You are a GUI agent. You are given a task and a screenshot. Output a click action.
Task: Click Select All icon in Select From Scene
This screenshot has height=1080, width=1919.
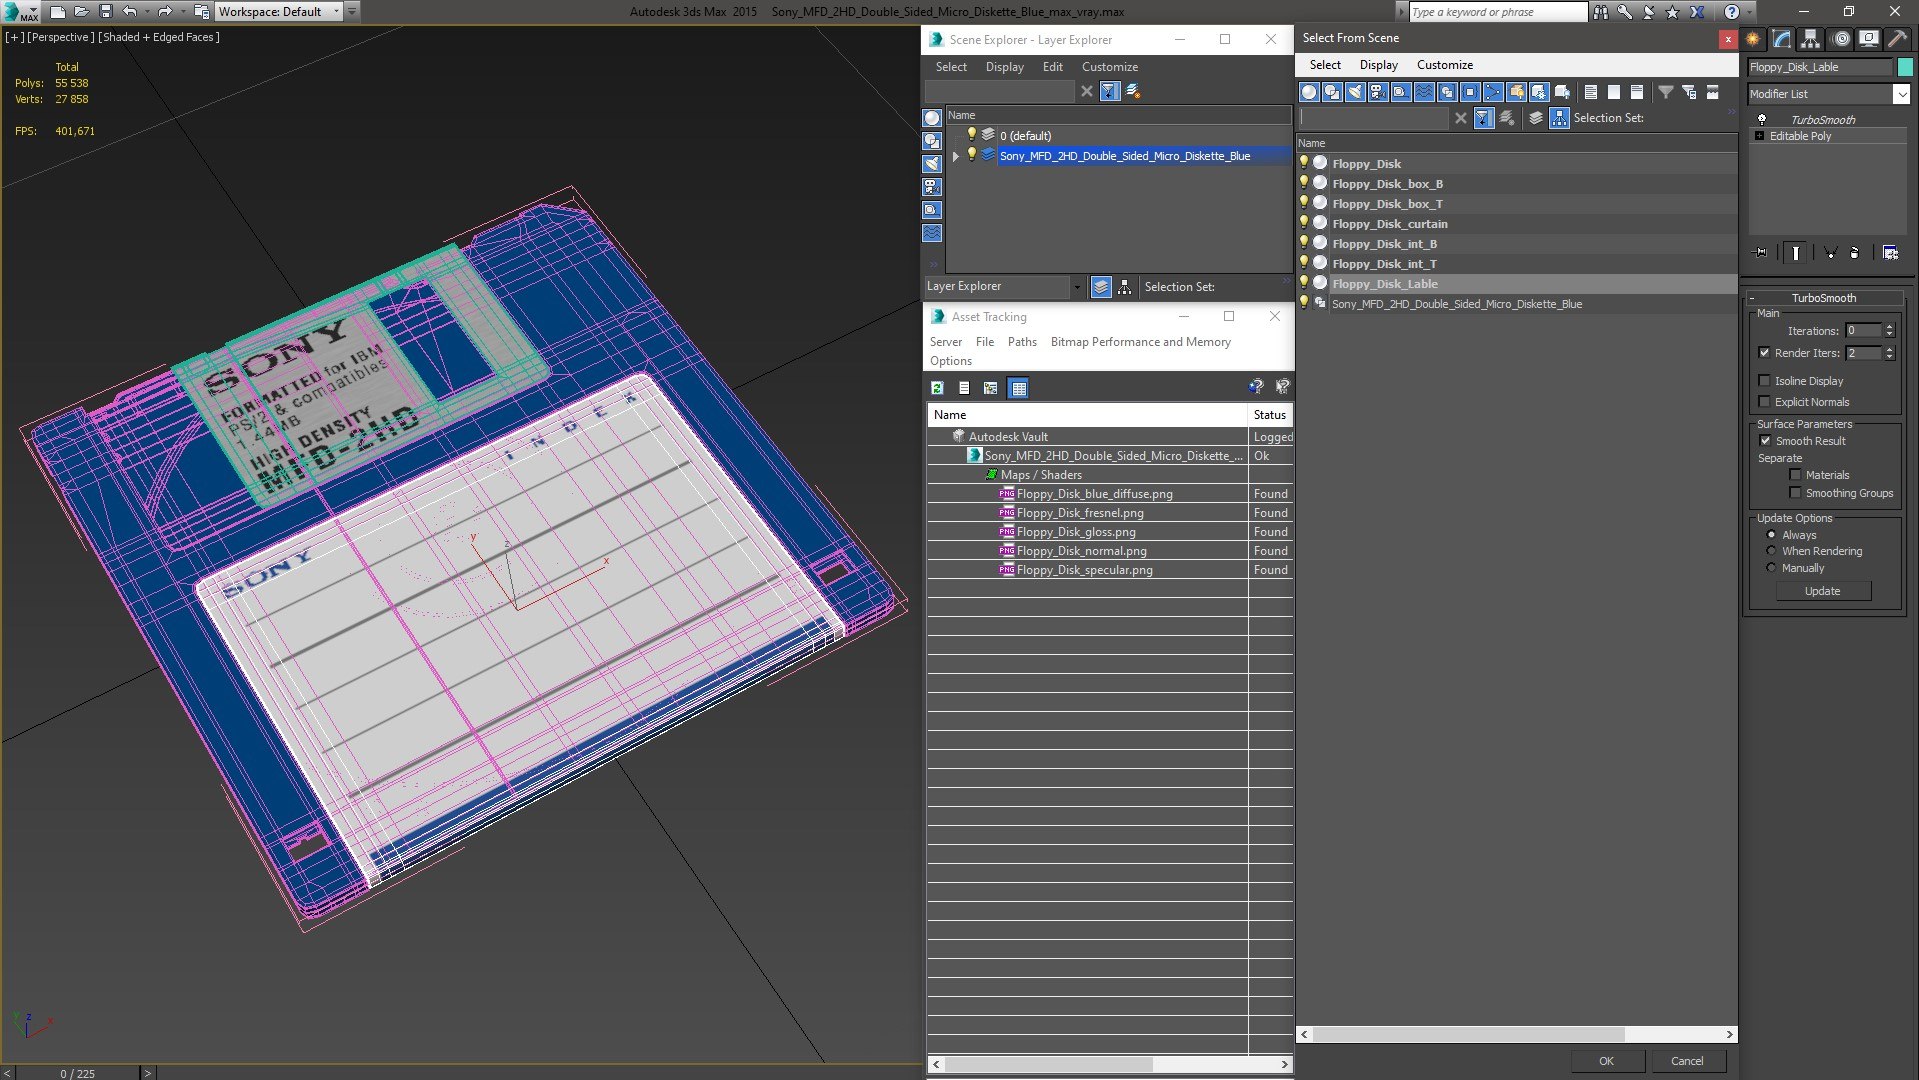[x=1591, y=92]
